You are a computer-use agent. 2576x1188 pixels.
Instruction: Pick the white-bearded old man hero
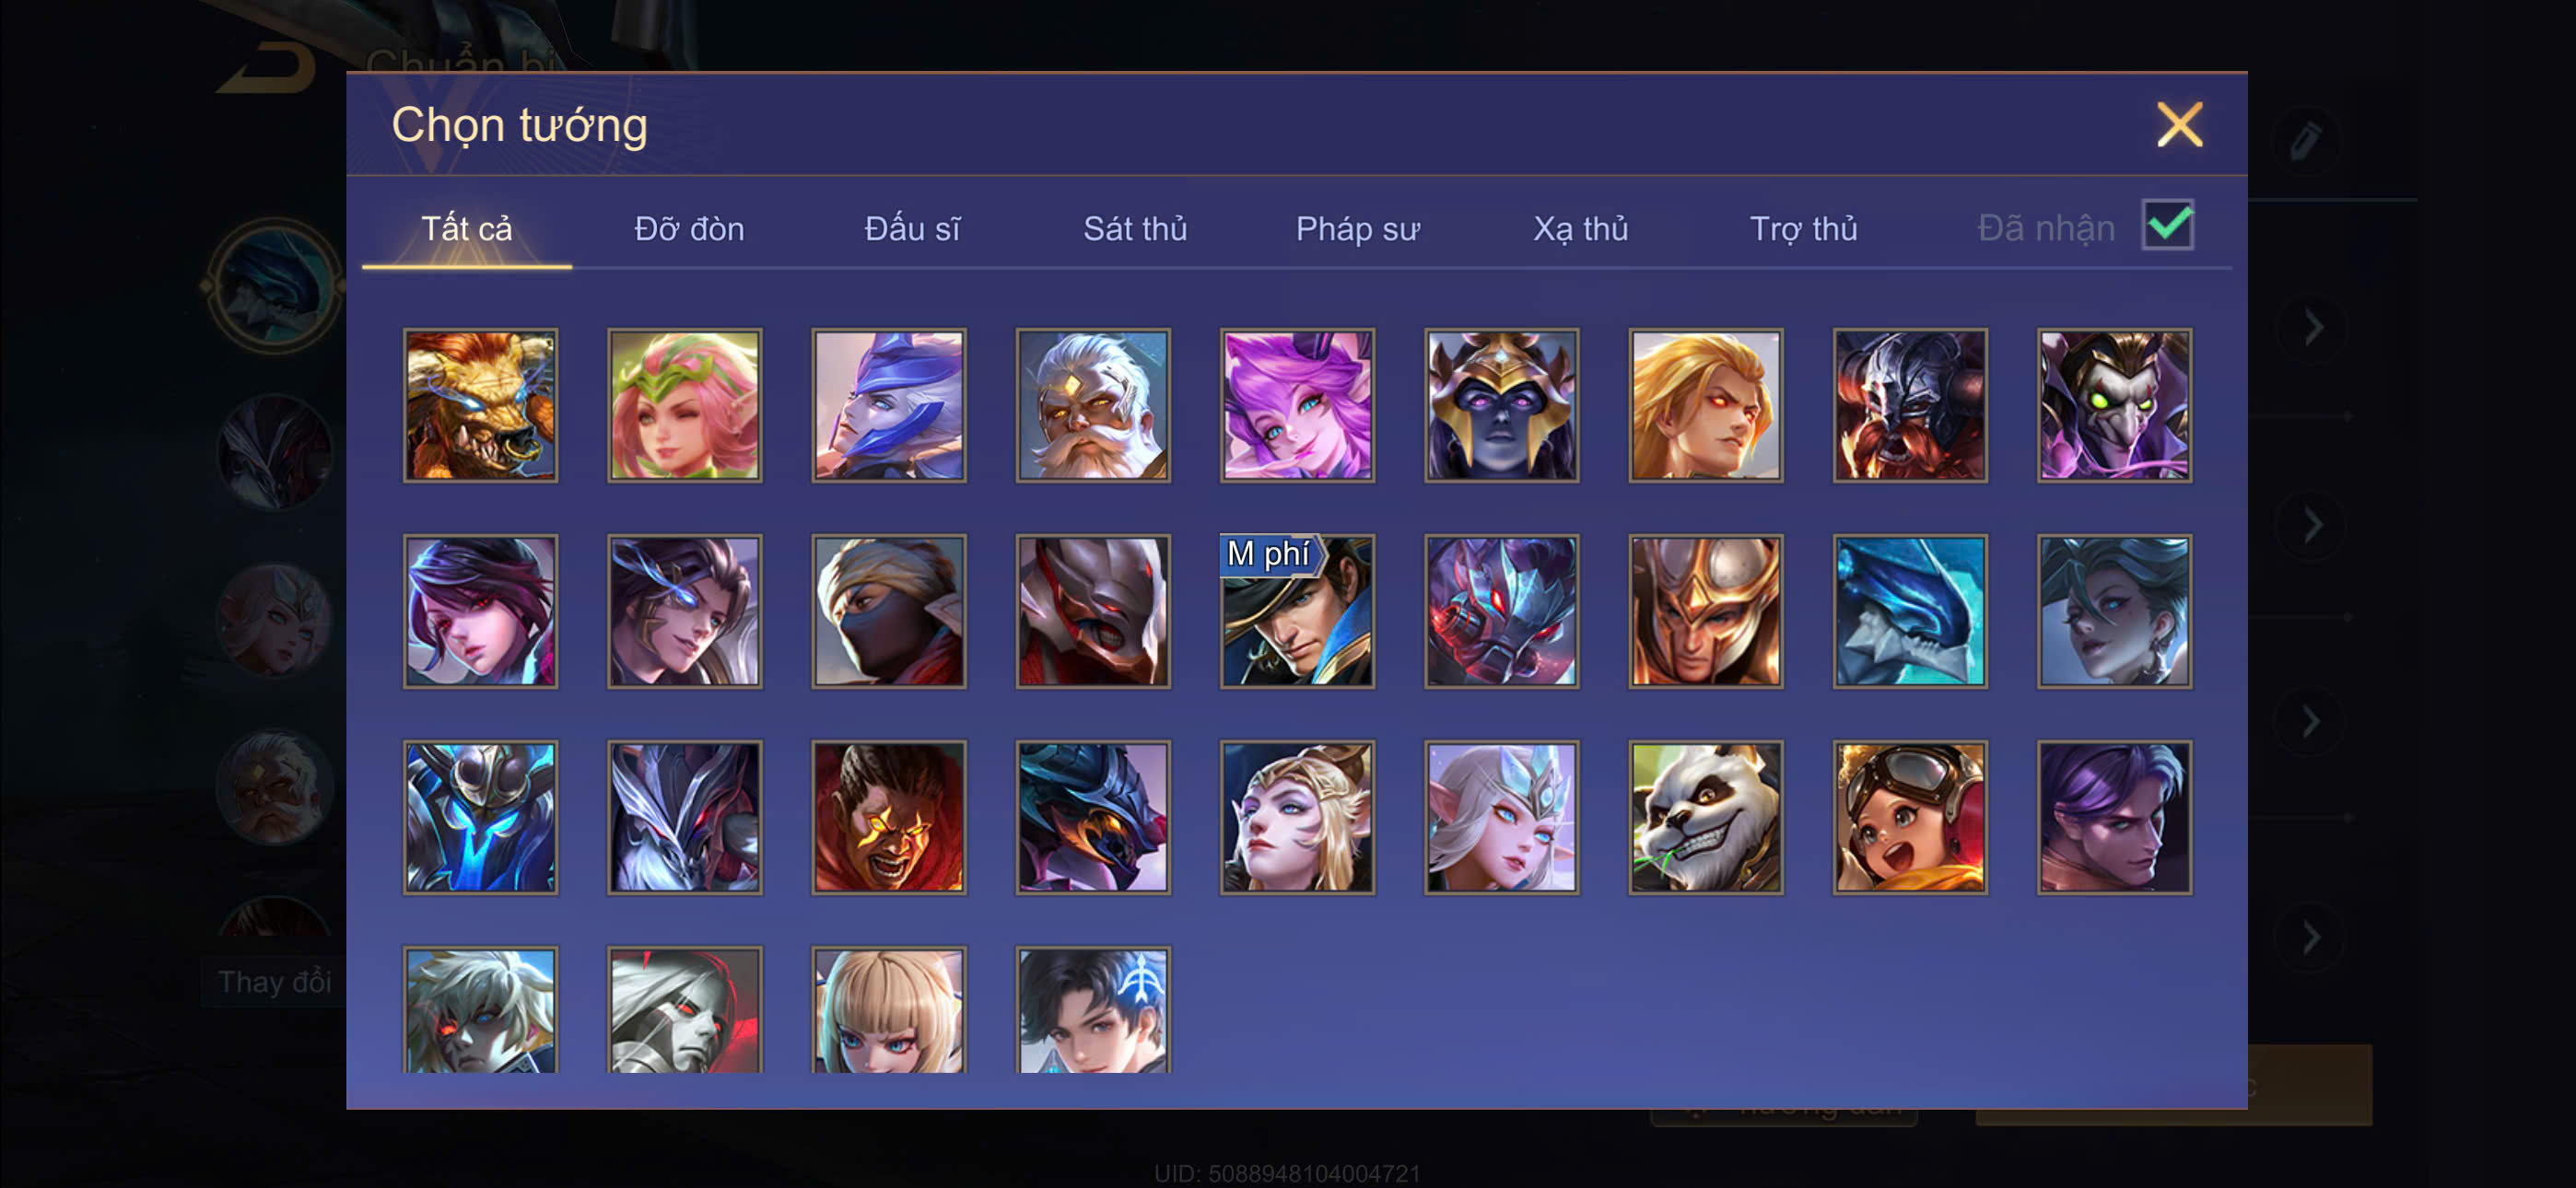[1093, 405]
